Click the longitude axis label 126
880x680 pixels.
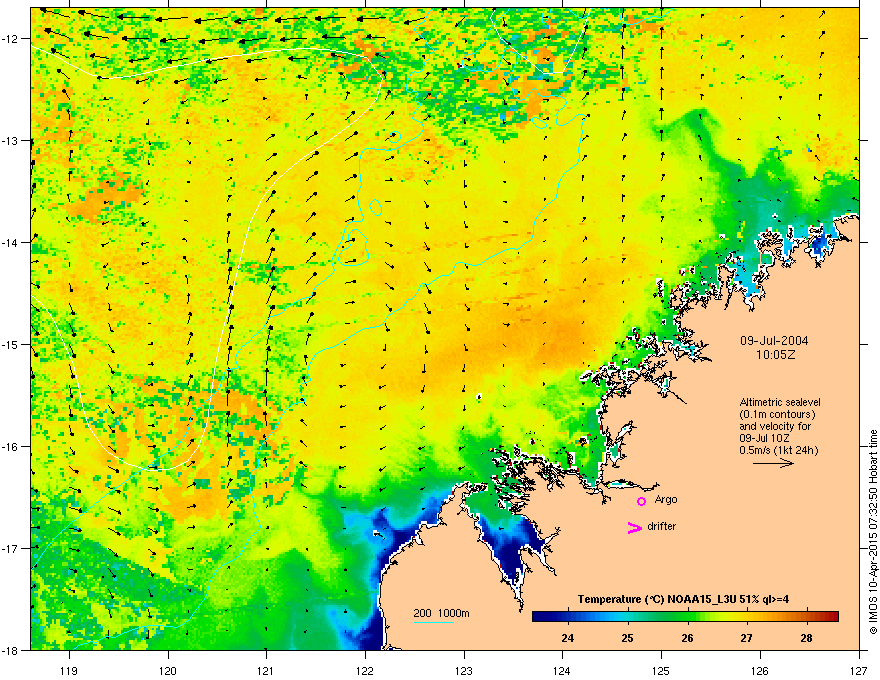click(x=760, y=670)
